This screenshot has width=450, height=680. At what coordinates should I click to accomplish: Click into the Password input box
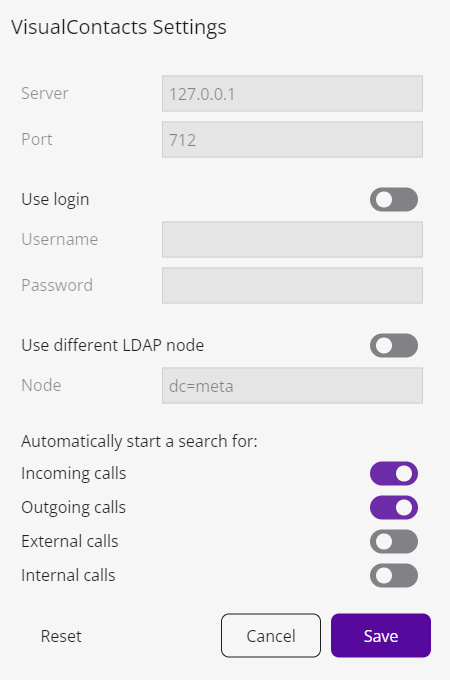click(x=292, y=285)
